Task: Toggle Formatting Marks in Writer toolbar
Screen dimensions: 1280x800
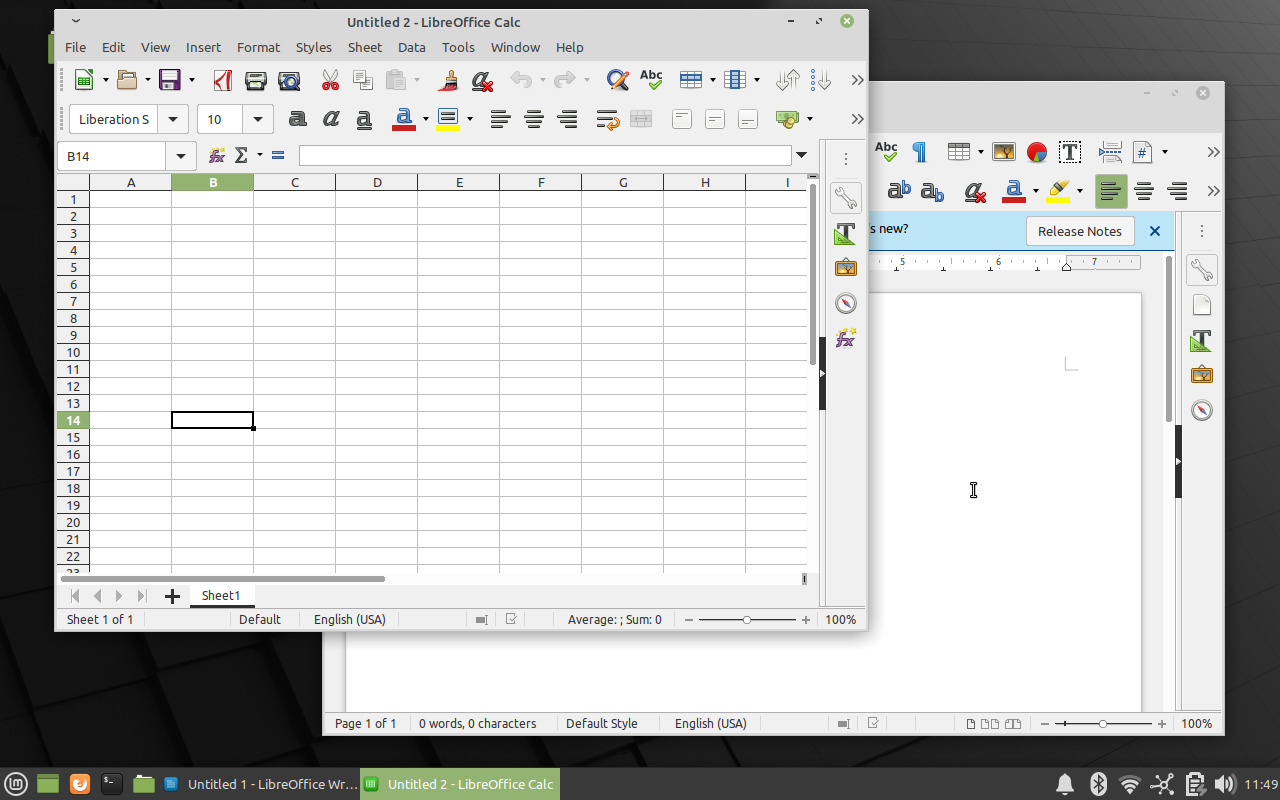Action: pos(919,152)
